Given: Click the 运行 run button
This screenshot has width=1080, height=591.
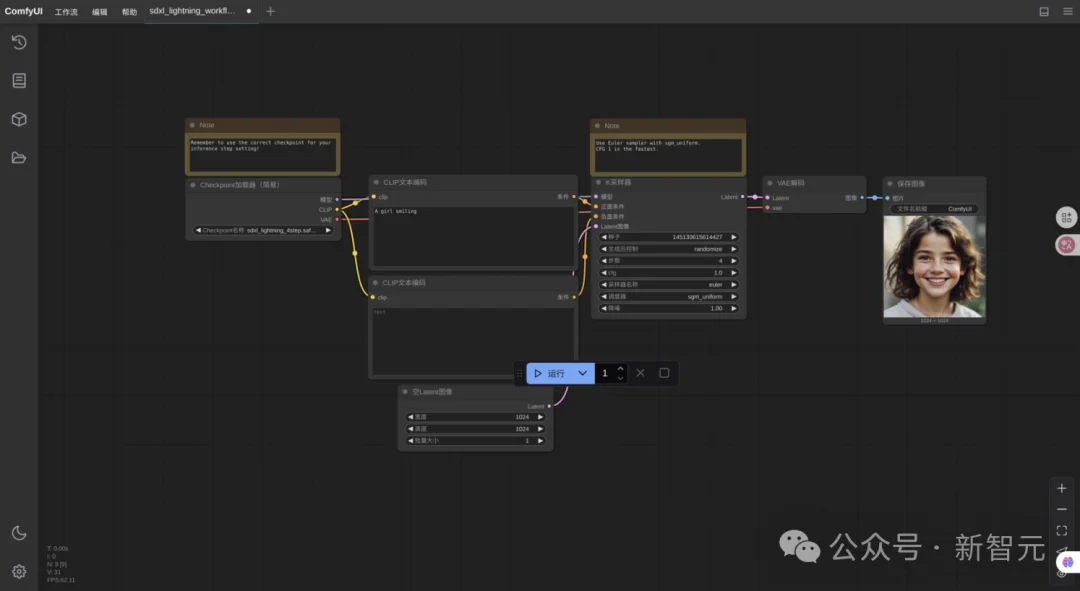Looking at the screenshot, I should tap(550, 373).
